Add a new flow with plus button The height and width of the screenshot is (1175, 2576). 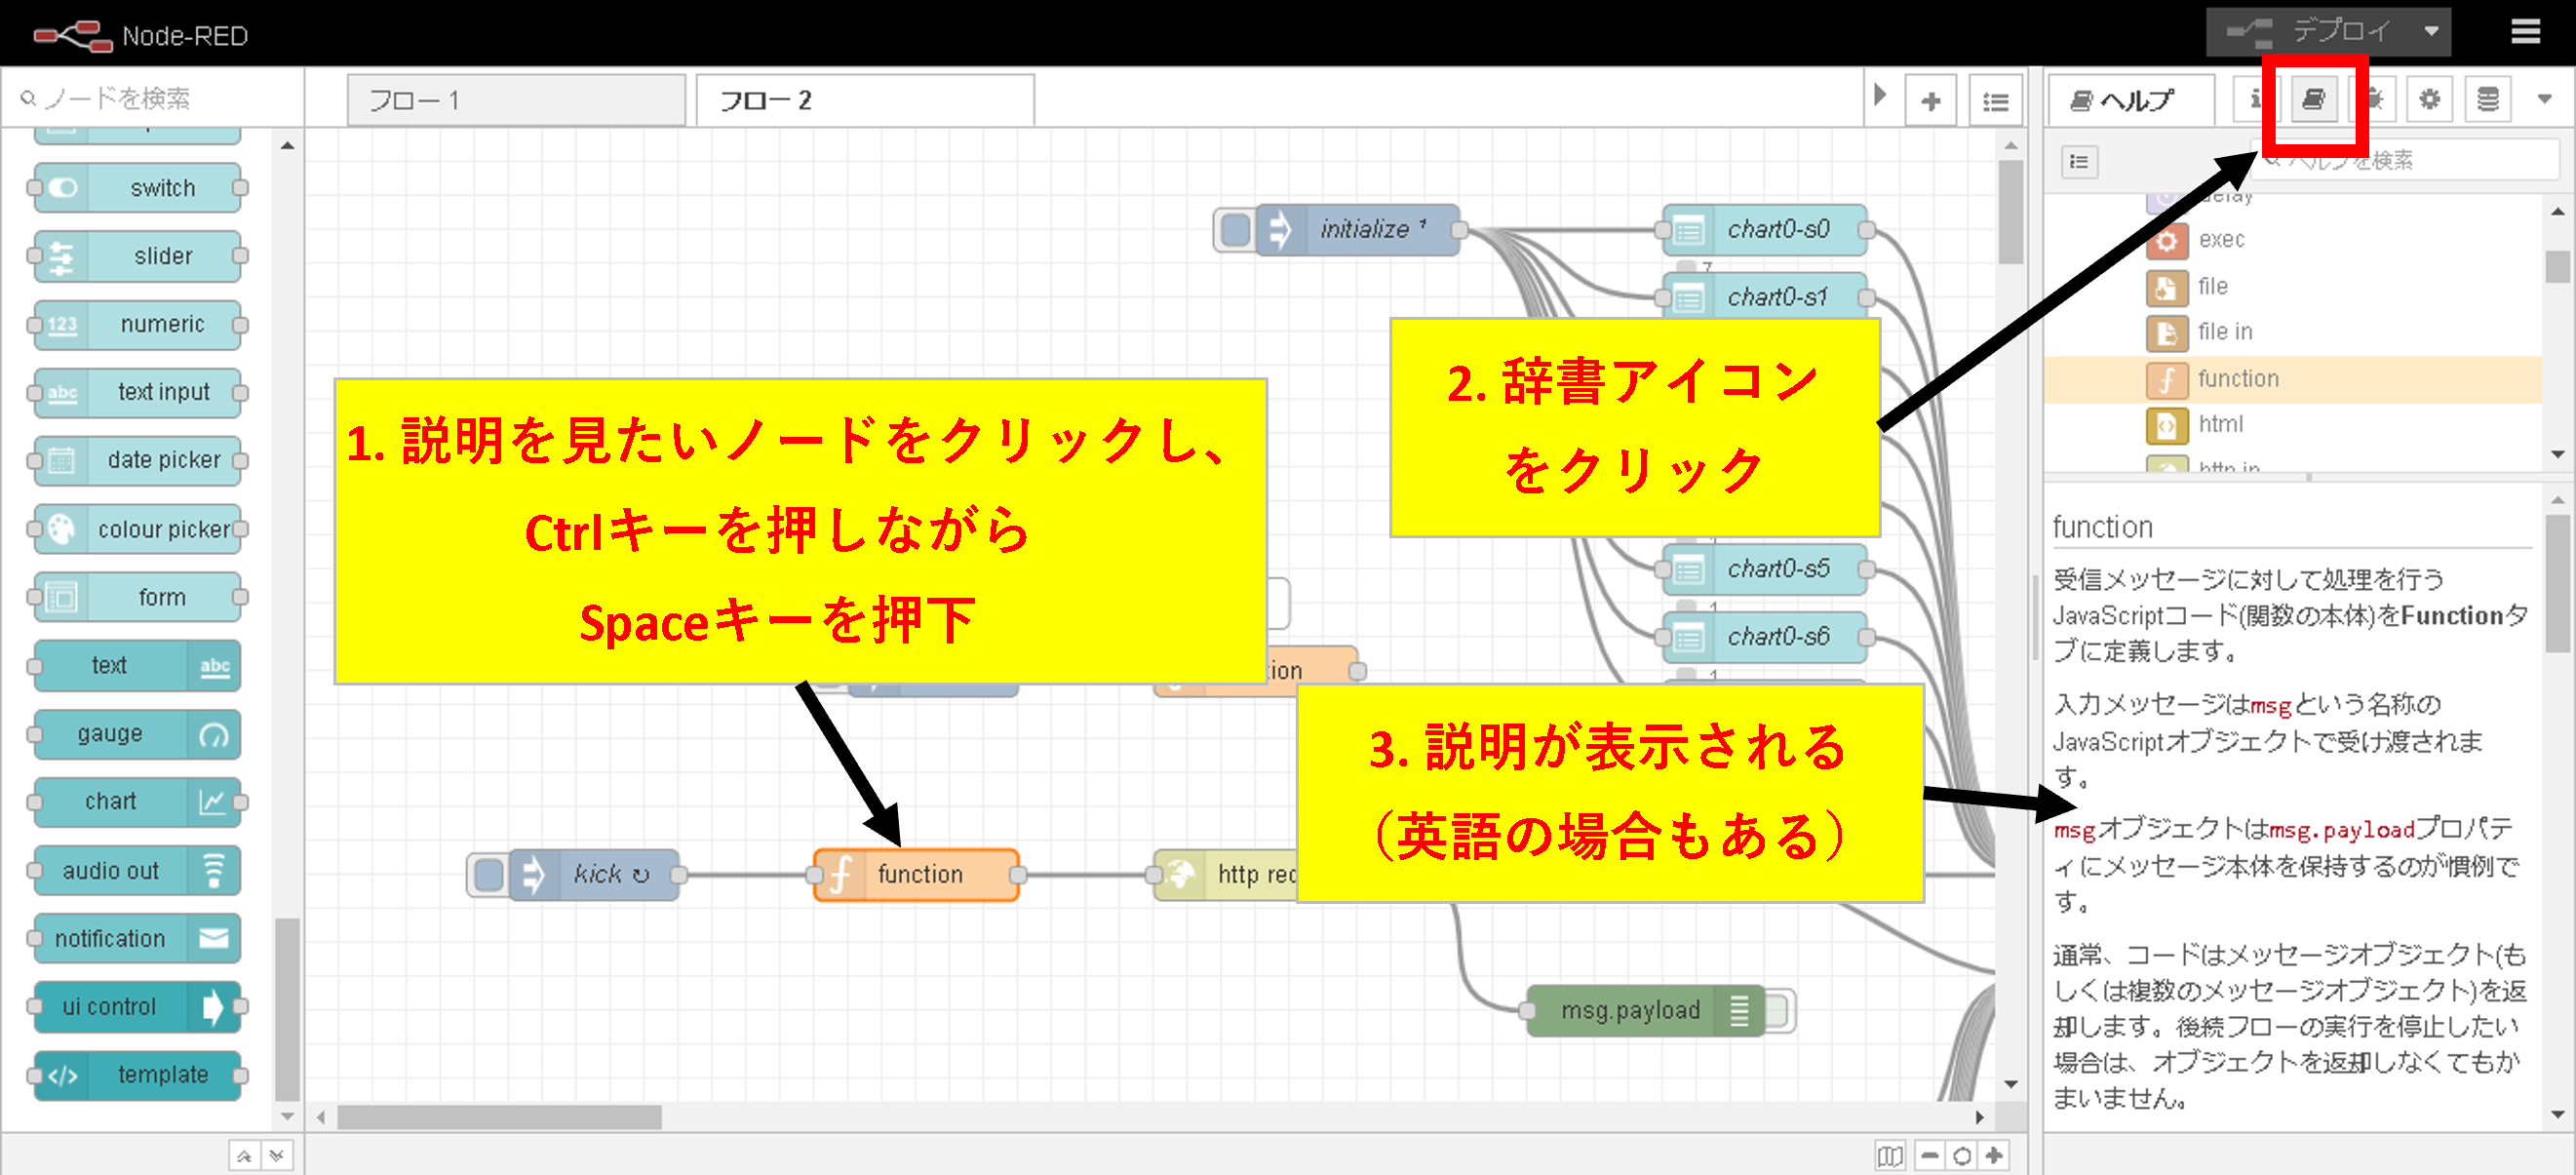(x=1931, y=101)
